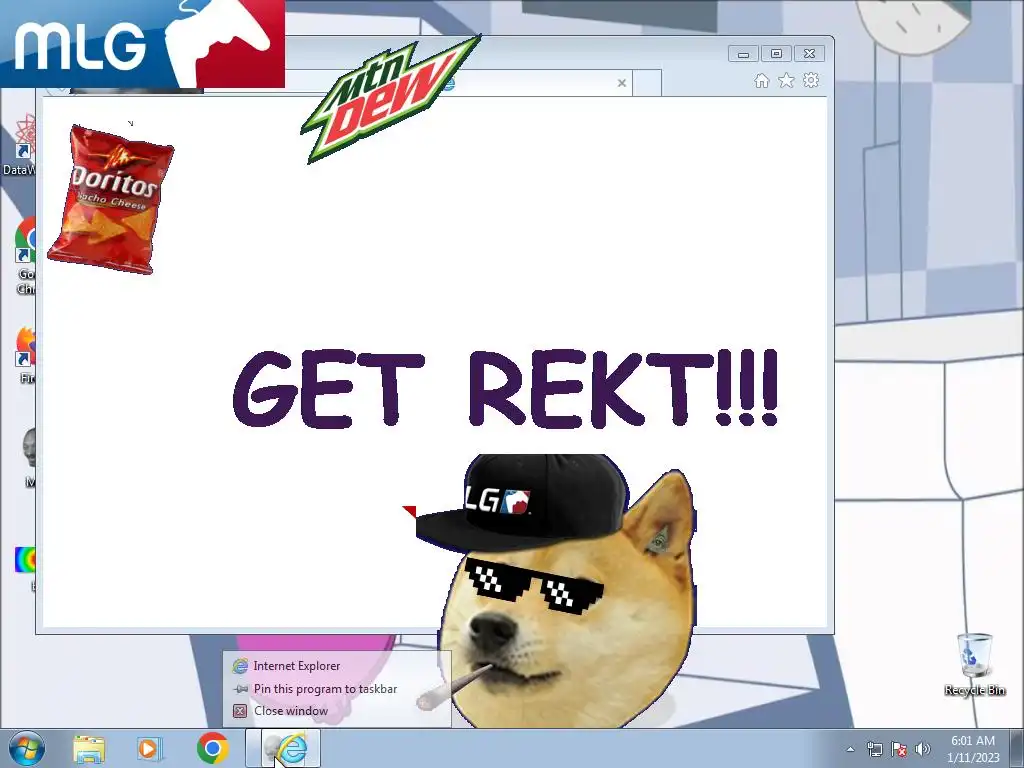Open the Tools gear in Internet Explorer
Image resolution: width=1024 pixels, height=768 pixels.
[x=811, y=80]
